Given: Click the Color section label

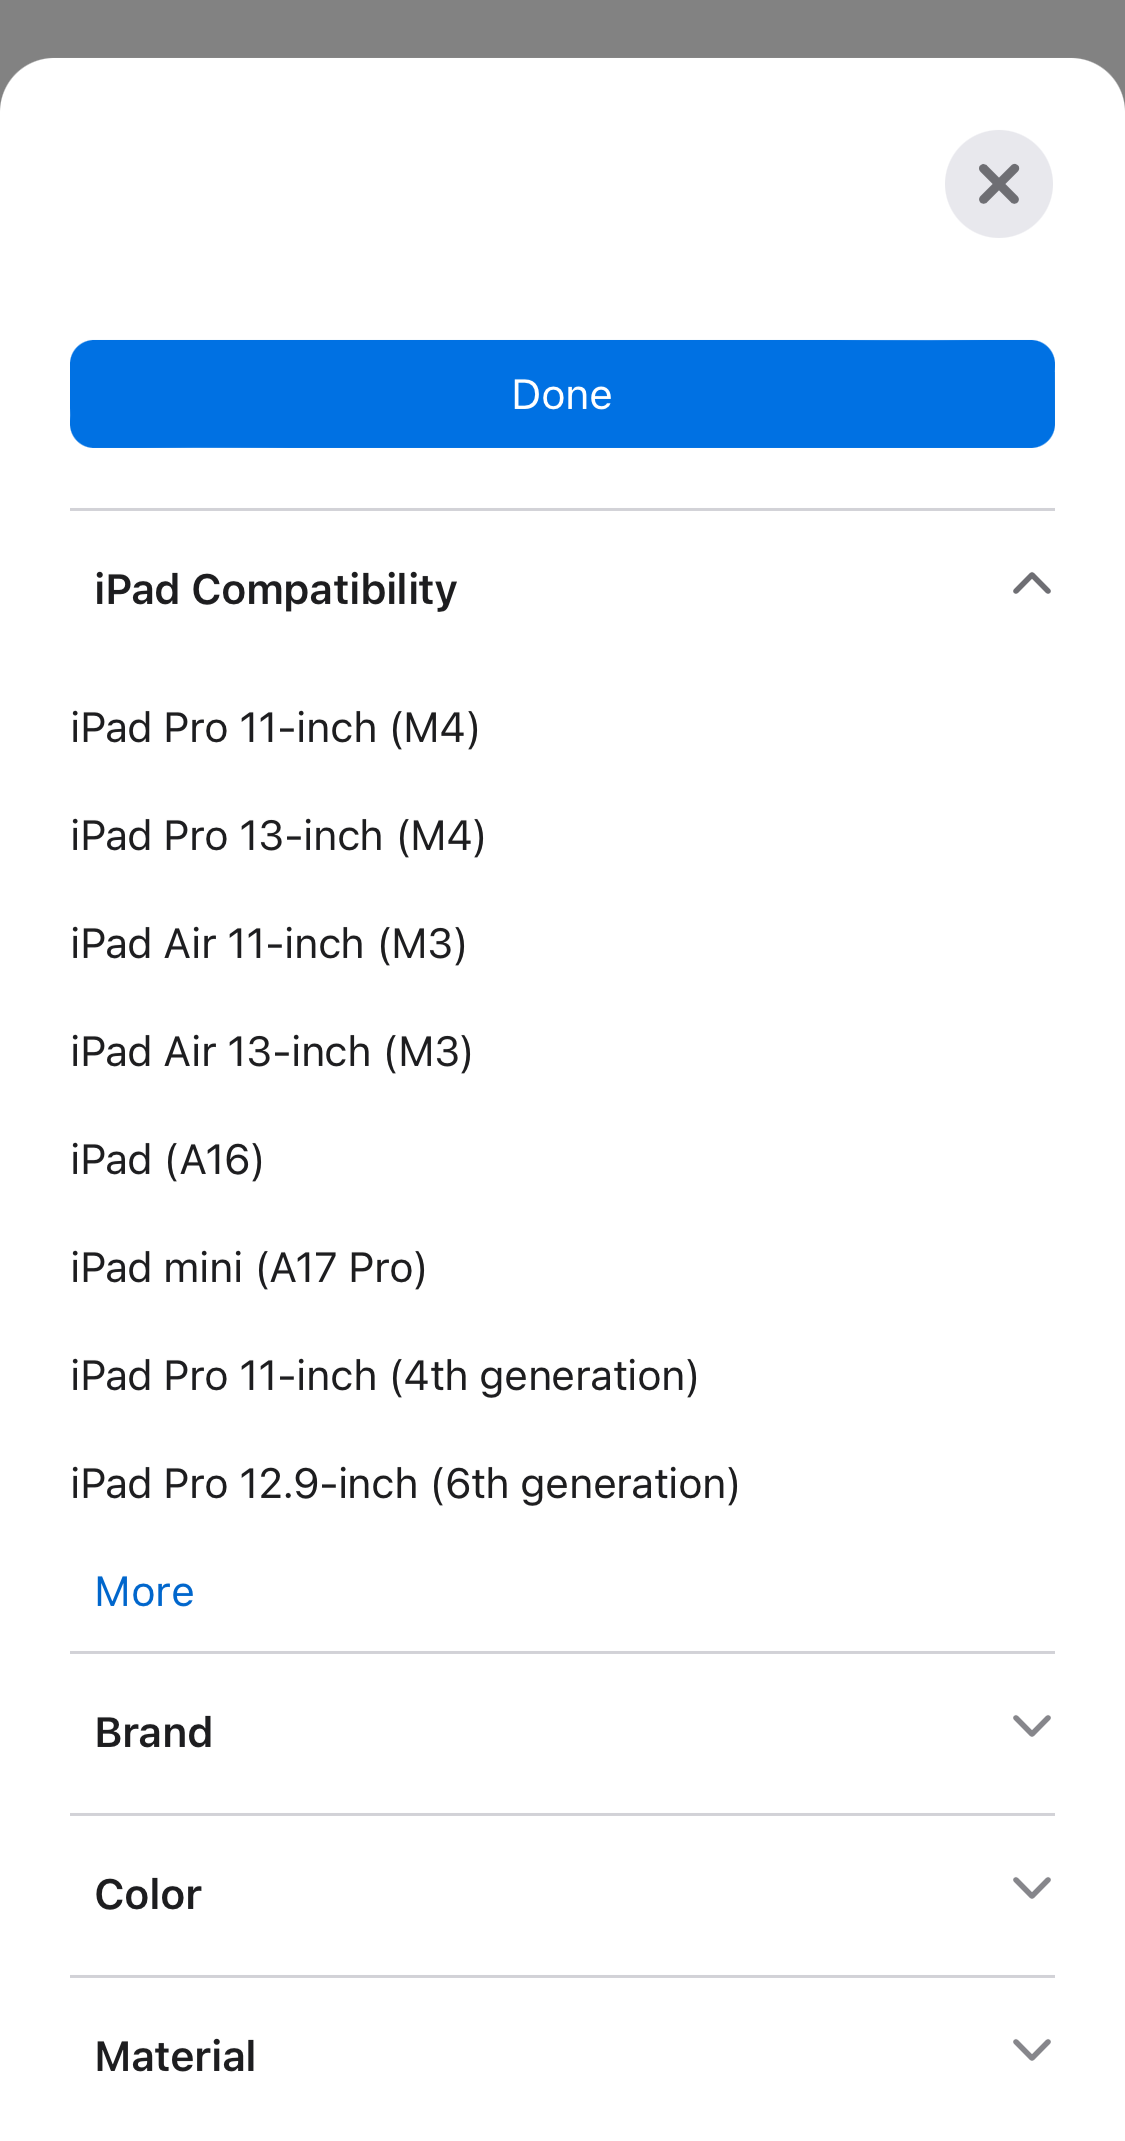Looking at the screenshot, I should [x=147, y=1893].
